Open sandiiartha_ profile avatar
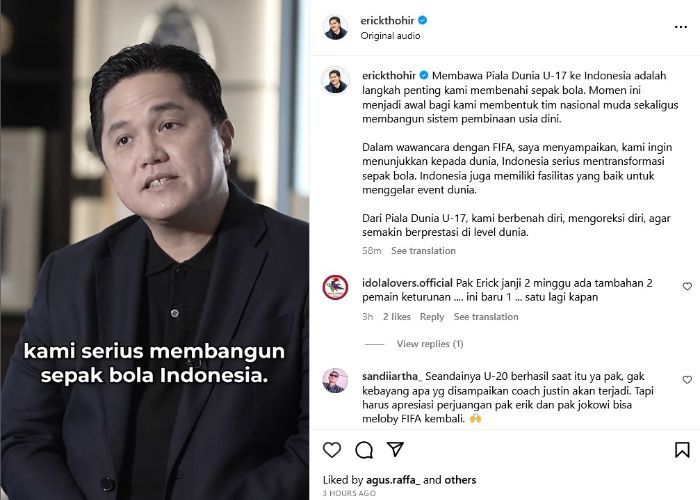700x500 pixels. 335,381
